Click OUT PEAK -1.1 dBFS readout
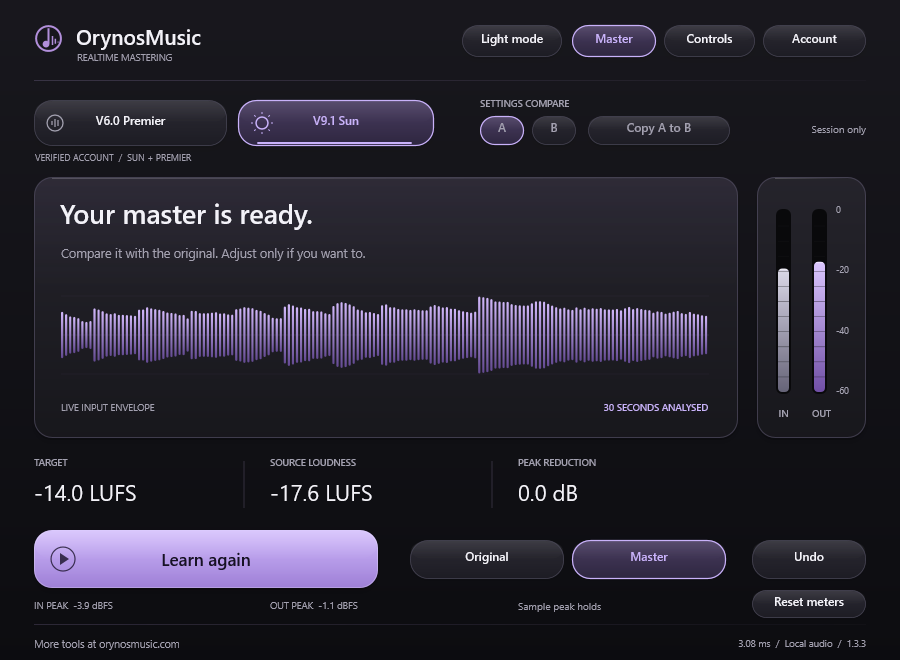900x660 pixels. click(314, 605)
